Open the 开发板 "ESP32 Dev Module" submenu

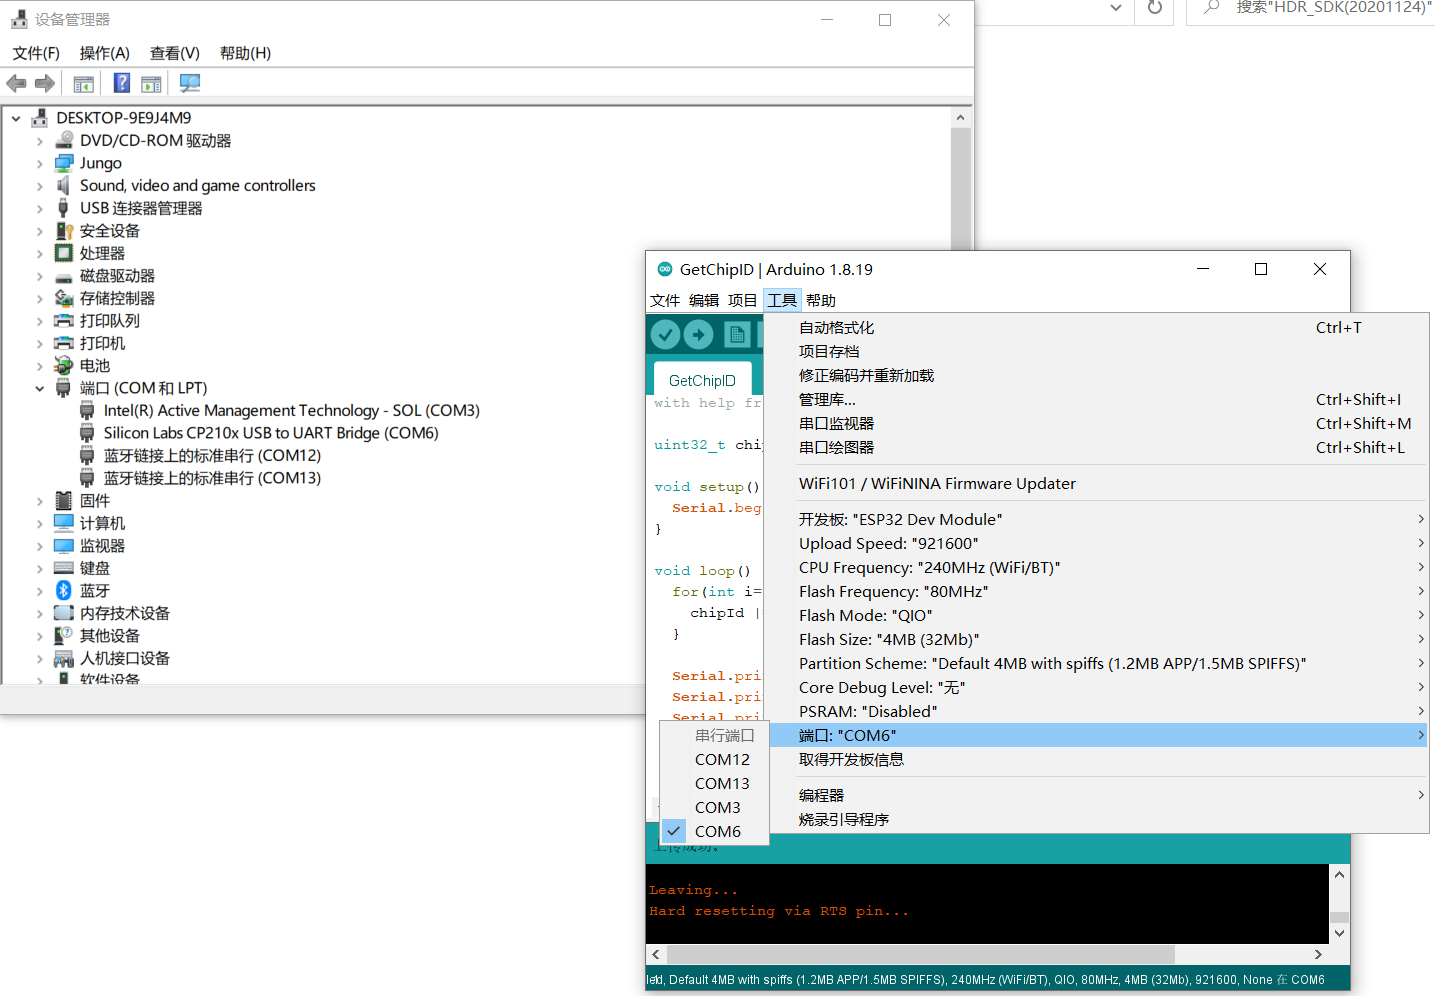pyautogui.click(x=1098, y=519)
